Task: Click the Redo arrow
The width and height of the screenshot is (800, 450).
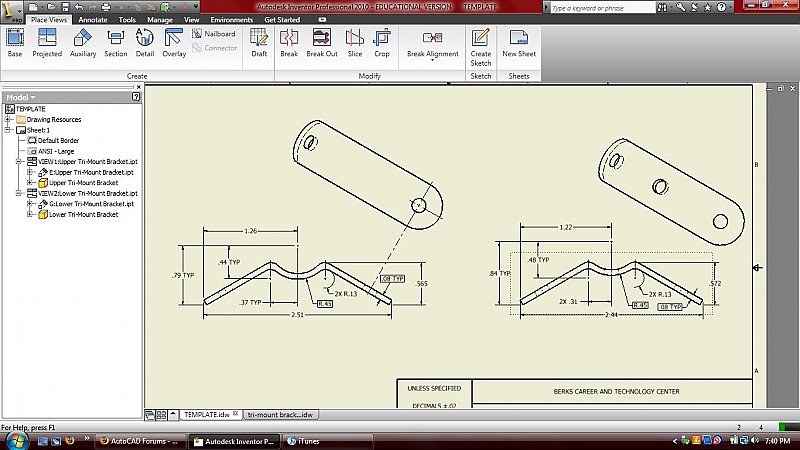Action: (x=92, y=7)
